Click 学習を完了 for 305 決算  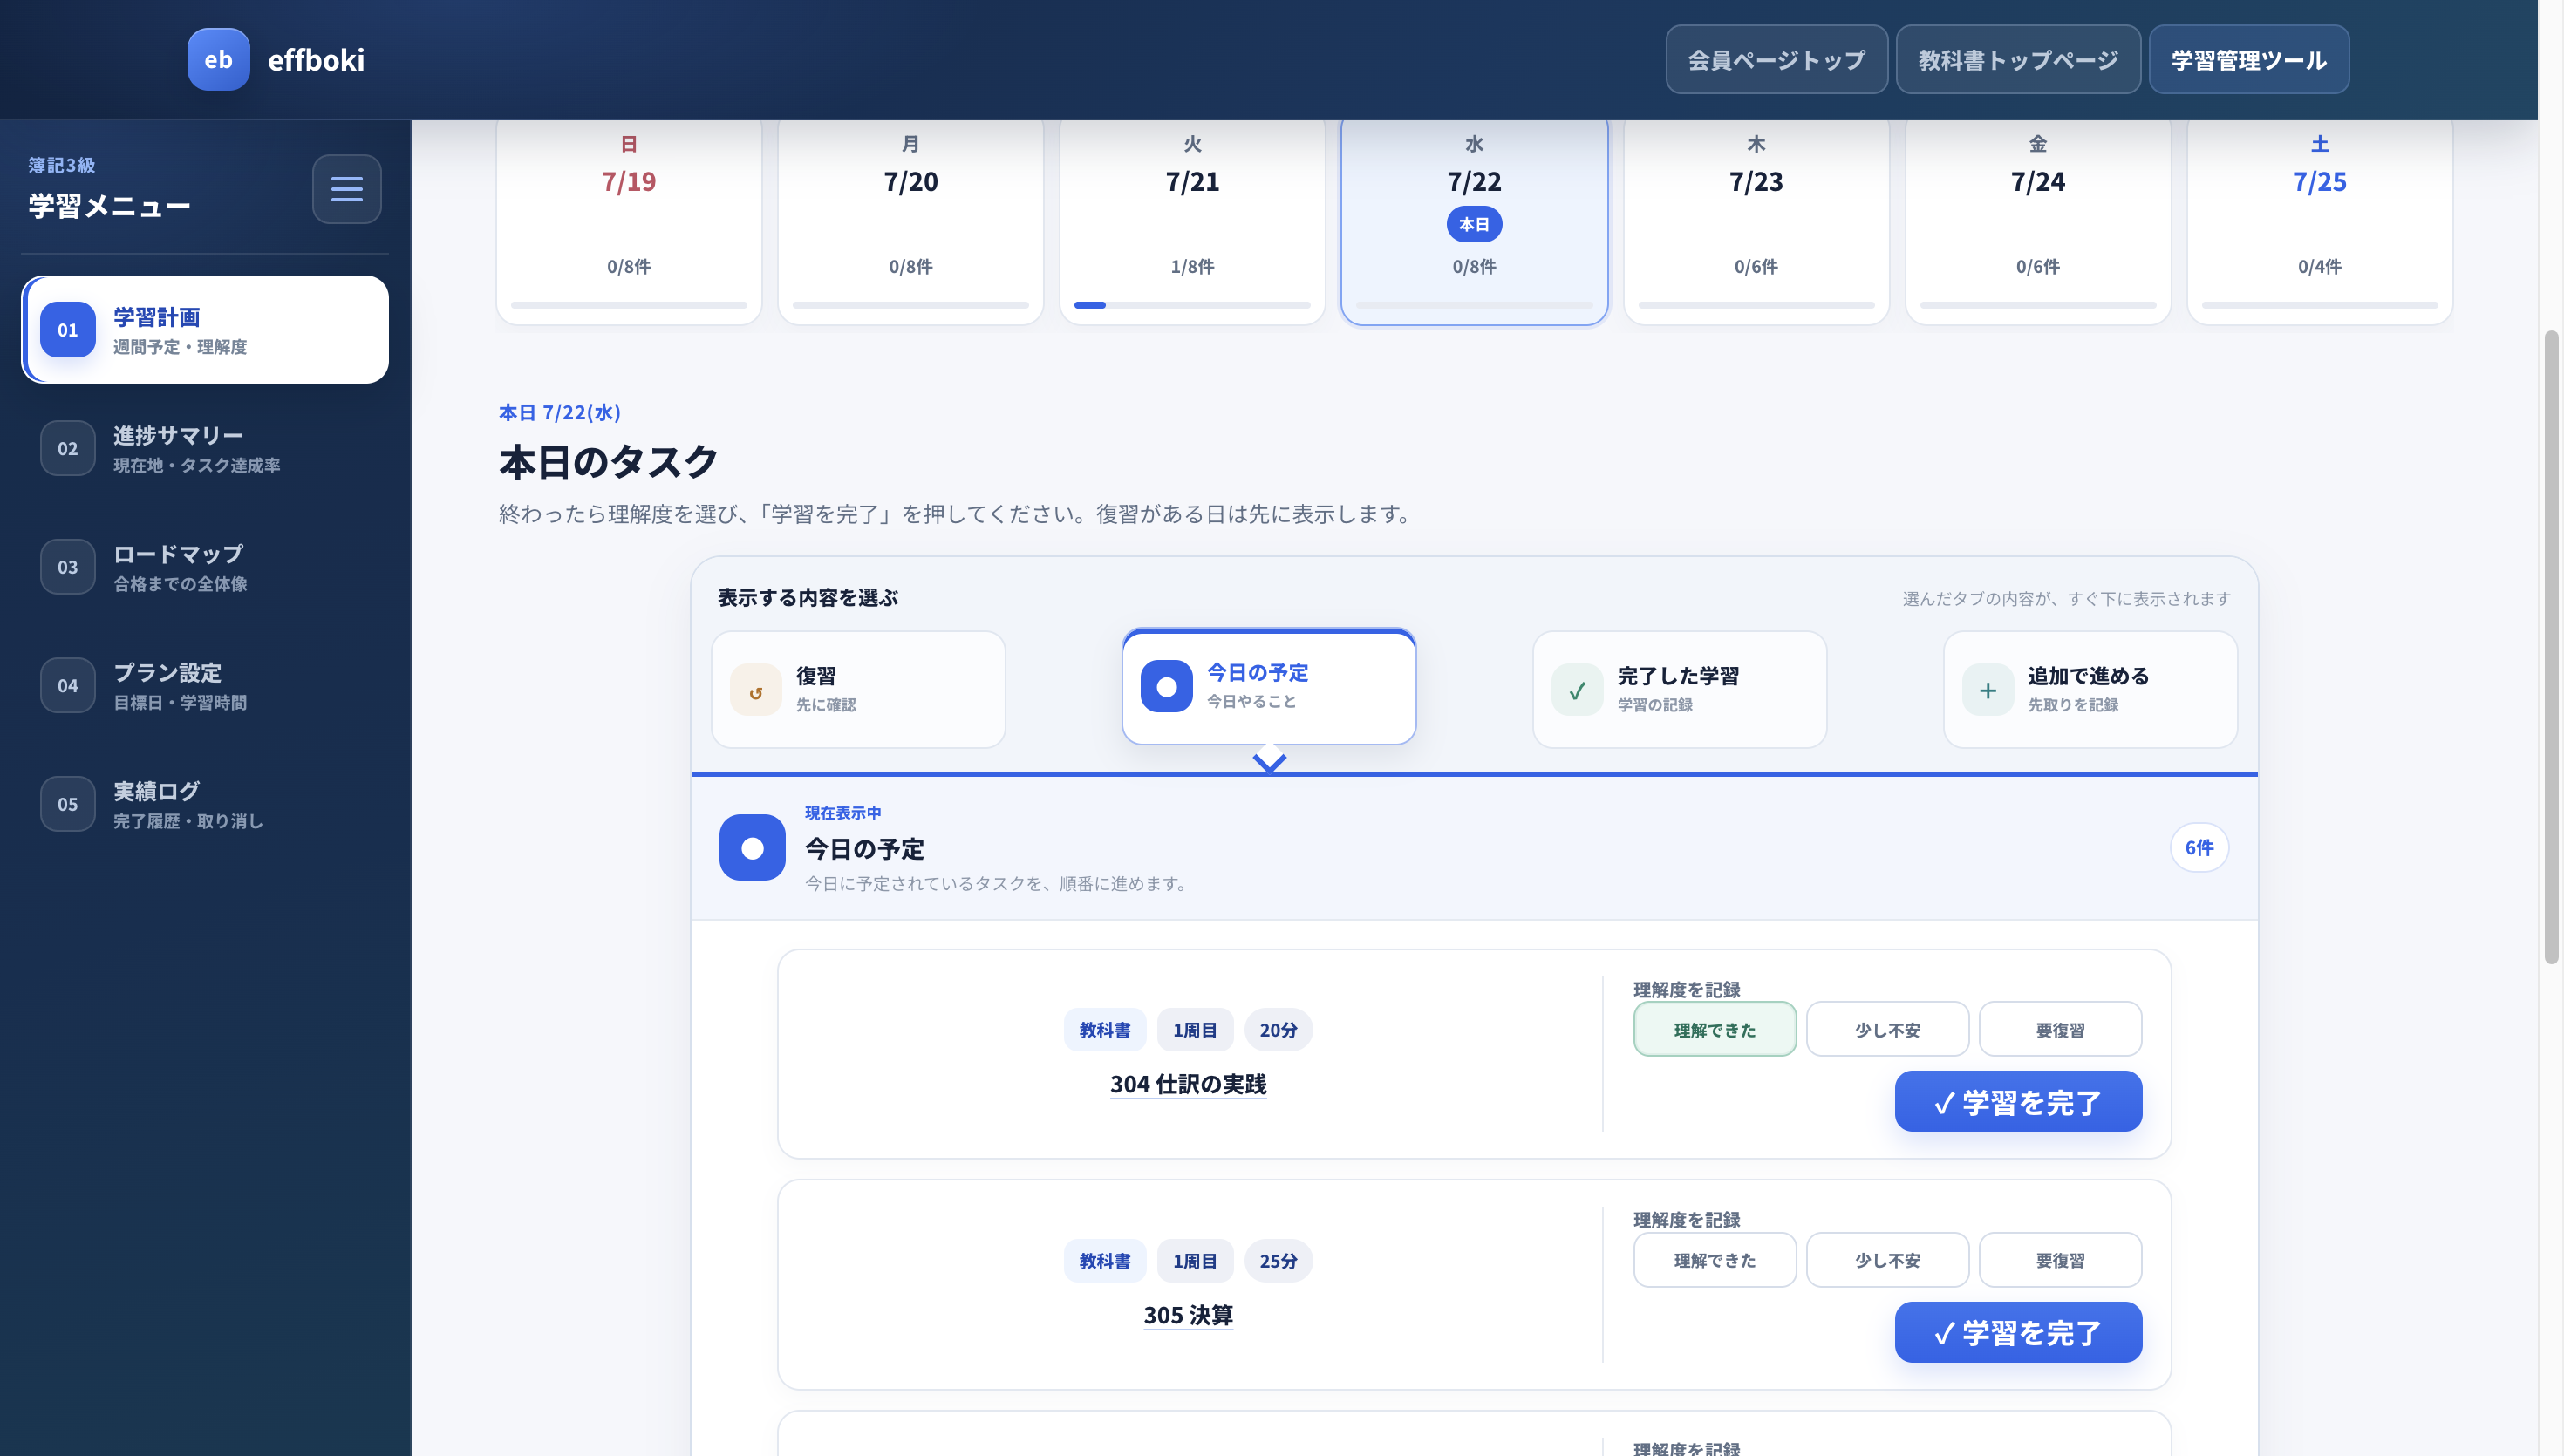[2018, 1333]
